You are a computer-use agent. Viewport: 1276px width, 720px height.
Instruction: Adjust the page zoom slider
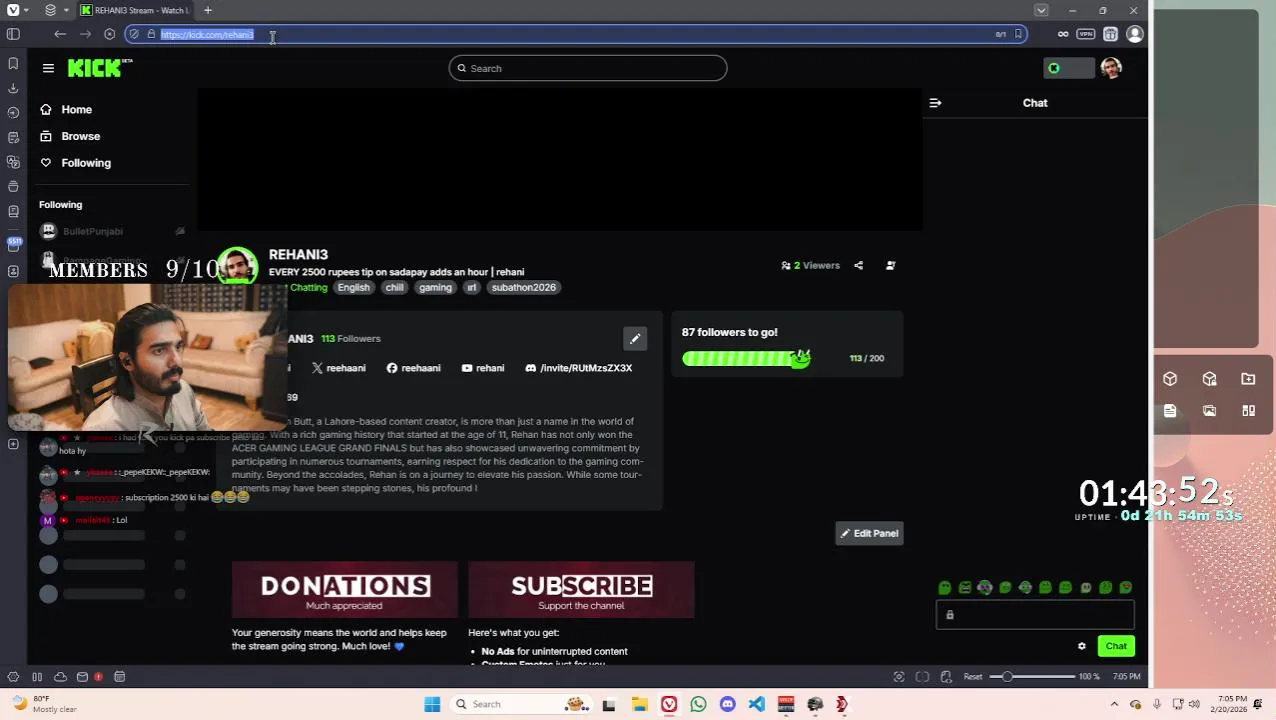(x=1032, y=677)
